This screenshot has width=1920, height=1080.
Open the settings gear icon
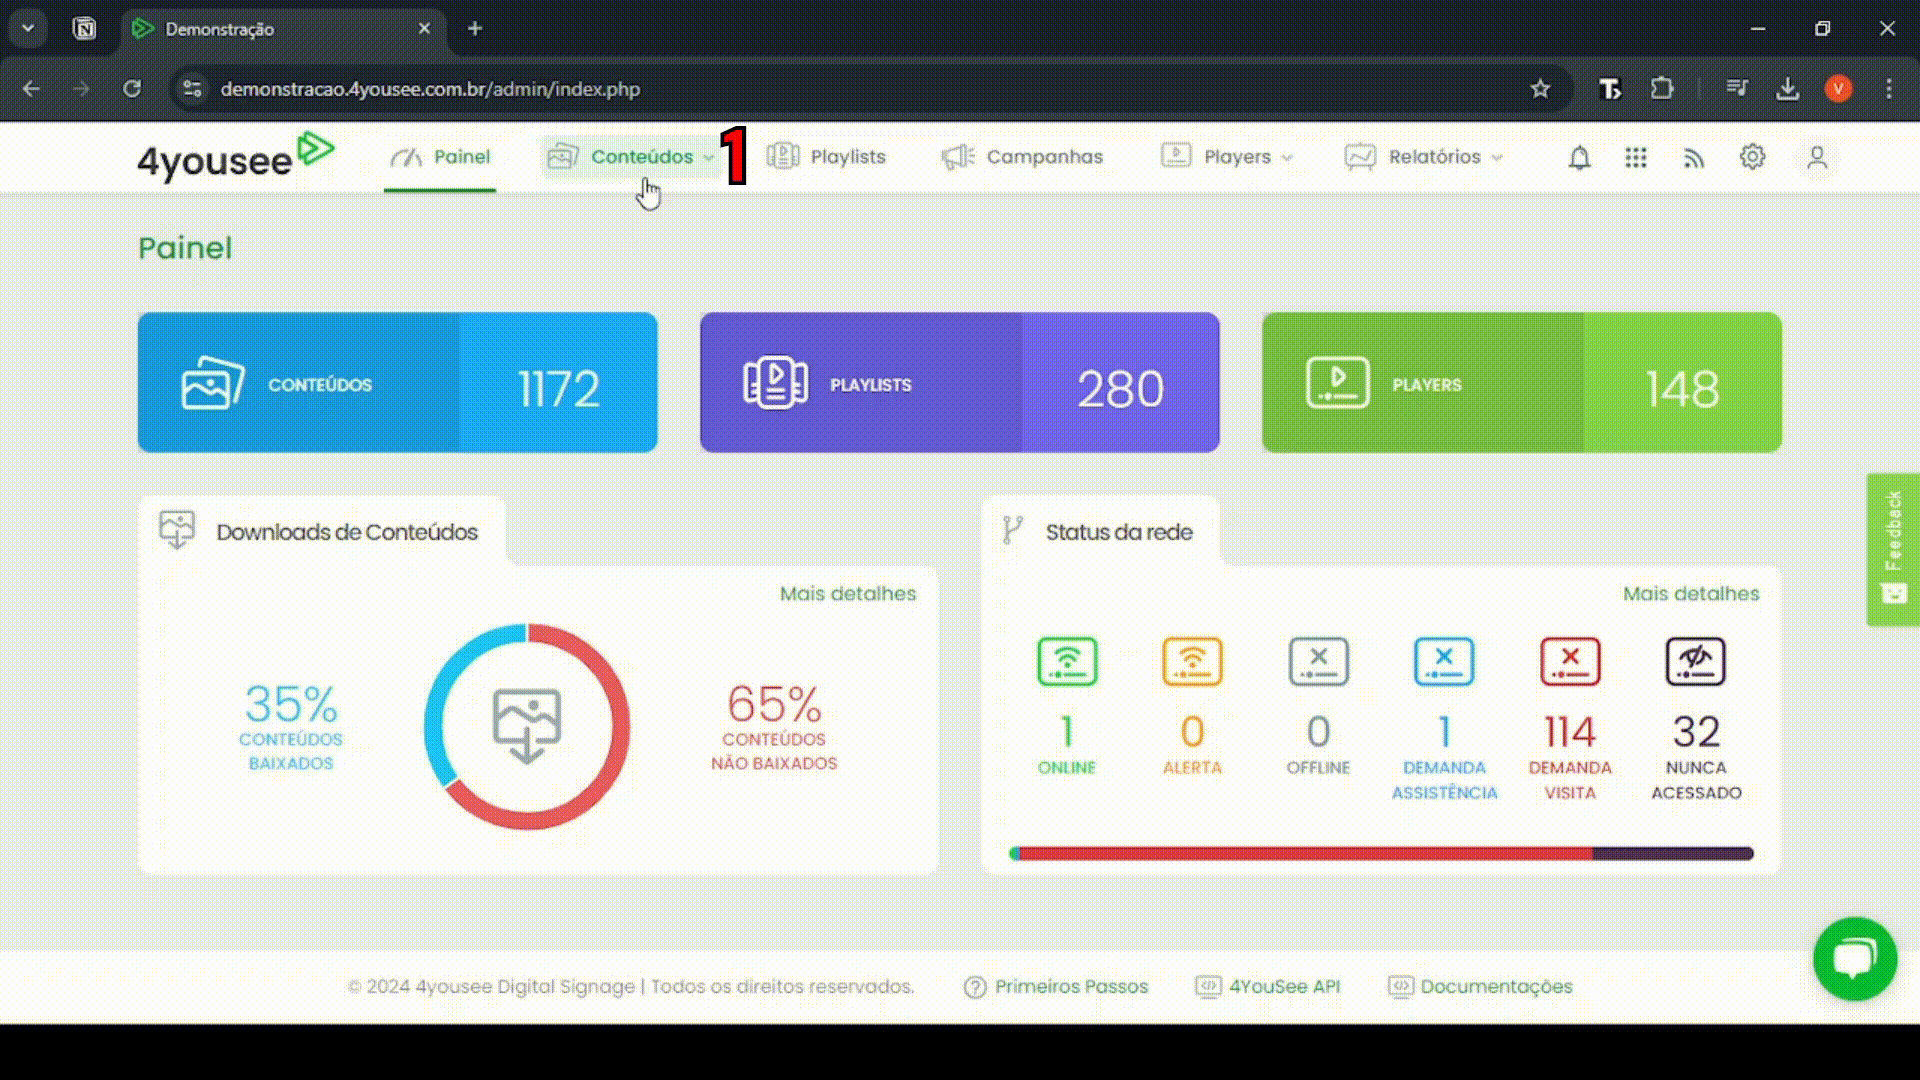point(1752,157)
